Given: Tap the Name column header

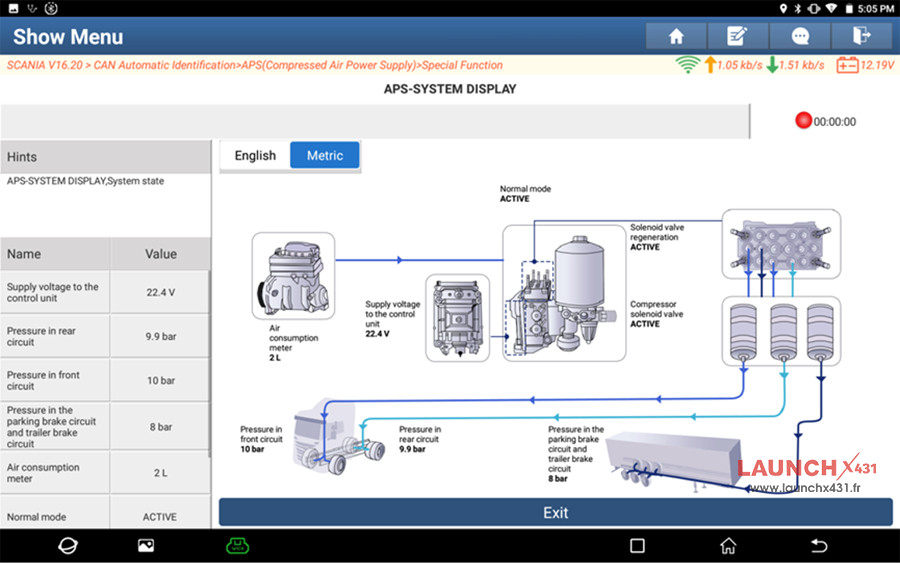Looking at the screenshot, I should (55, 254).
